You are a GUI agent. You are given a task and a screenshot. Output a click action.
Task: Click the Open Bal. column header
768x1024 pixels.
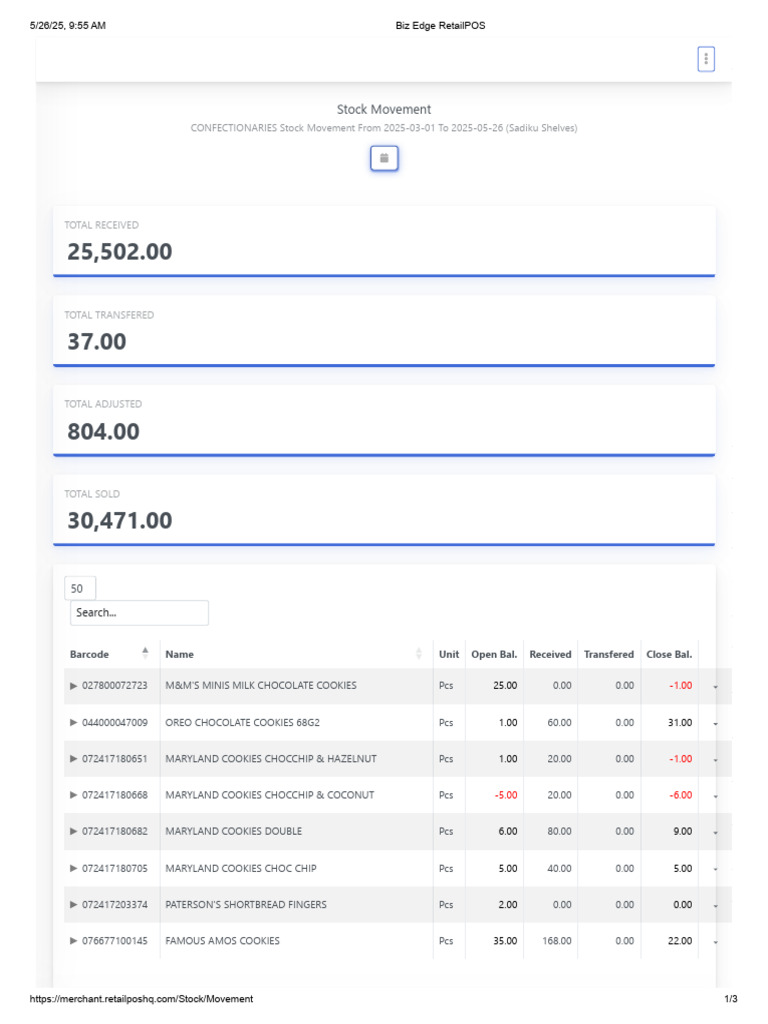pyautogui.click(x=494, y=654)
